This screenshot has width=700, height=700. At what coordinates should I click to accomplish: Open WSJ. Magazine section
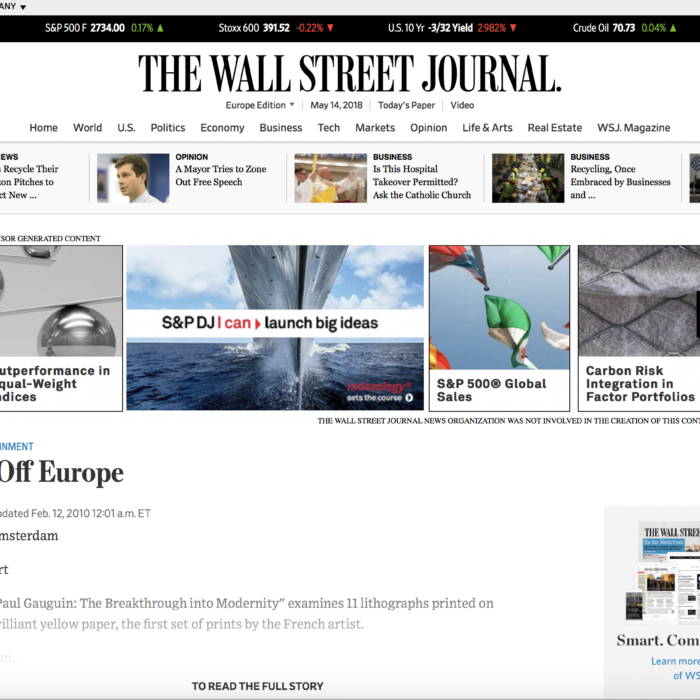point(634,128)
